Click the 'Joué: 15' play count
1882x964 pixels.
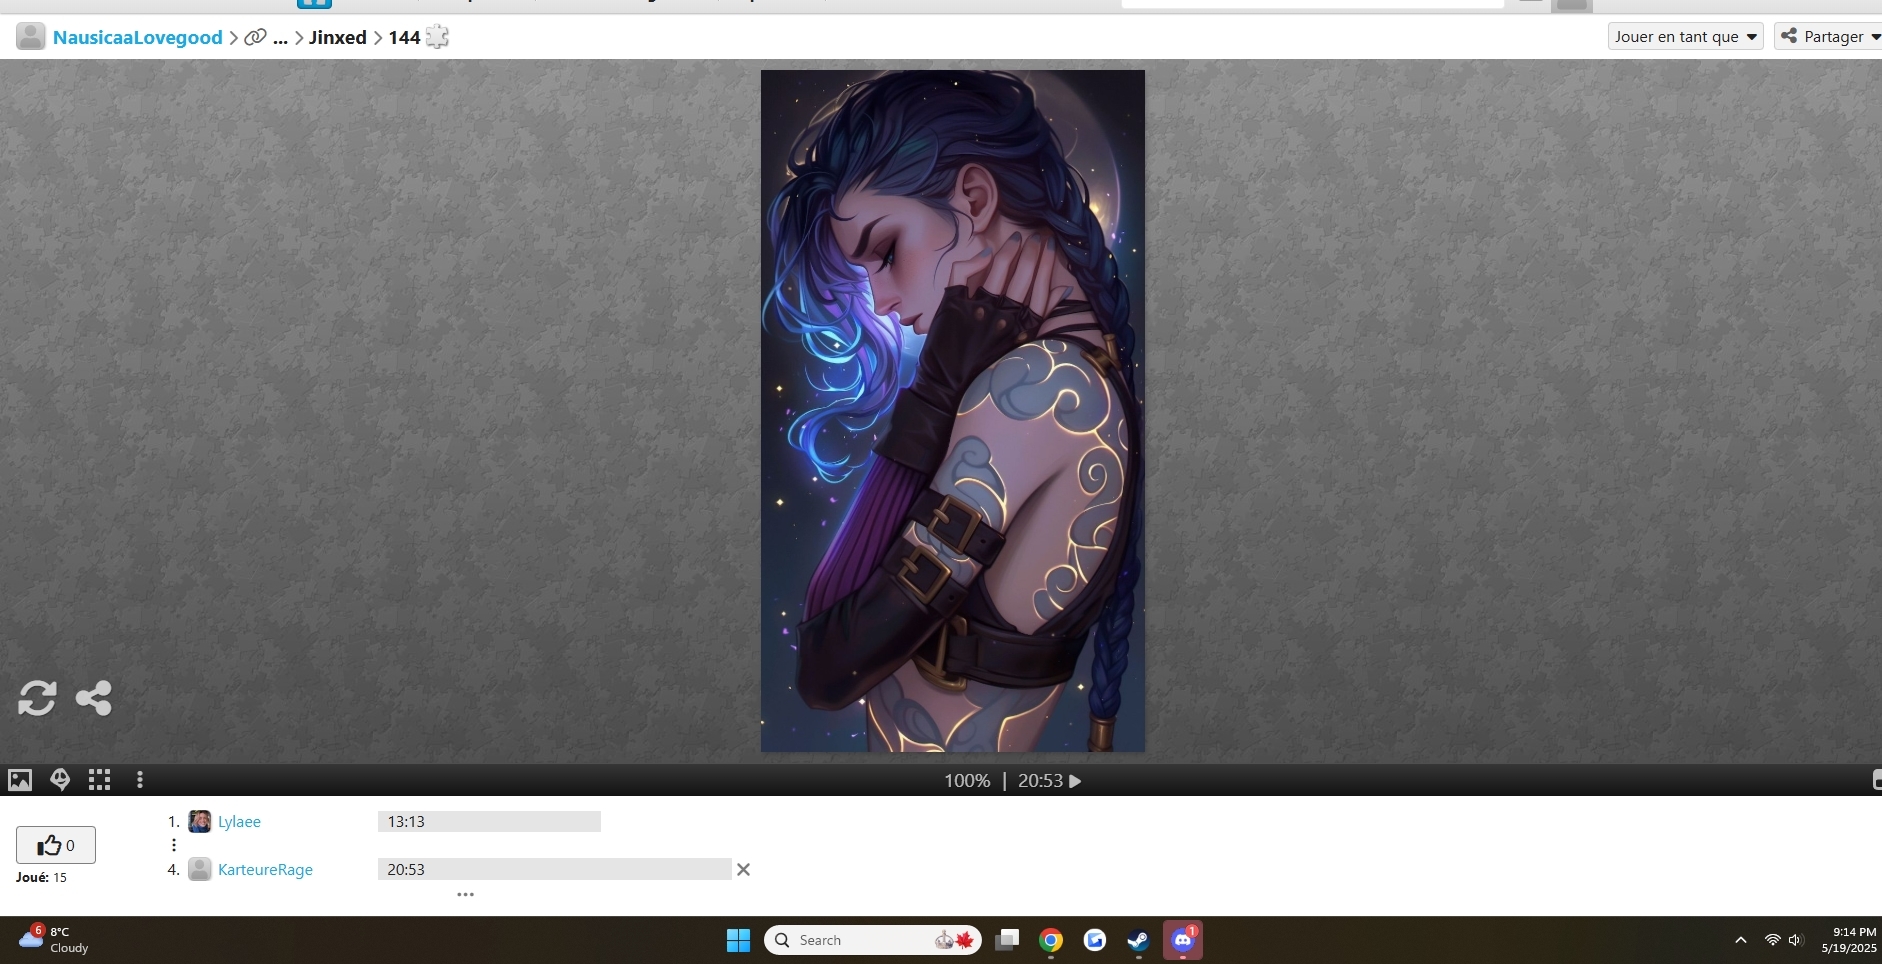click(42, 878)
